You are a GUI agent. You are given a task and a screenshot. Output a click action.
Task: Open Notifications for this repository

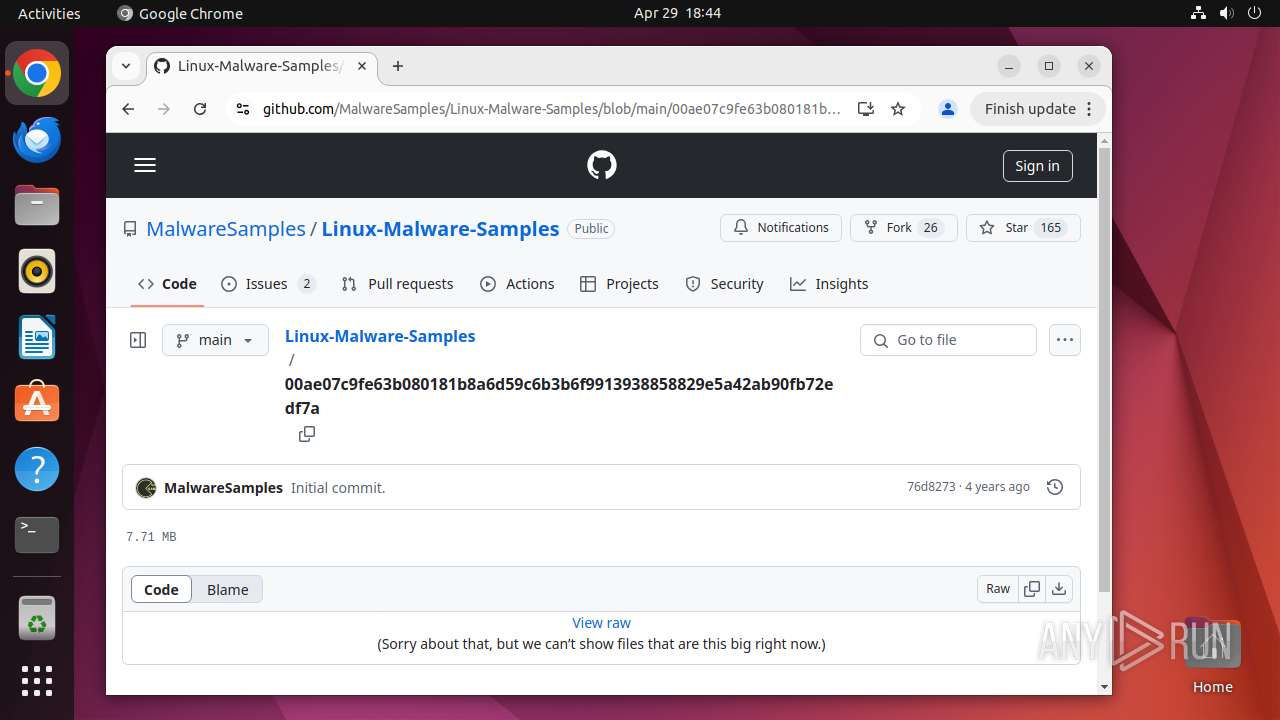781,228
